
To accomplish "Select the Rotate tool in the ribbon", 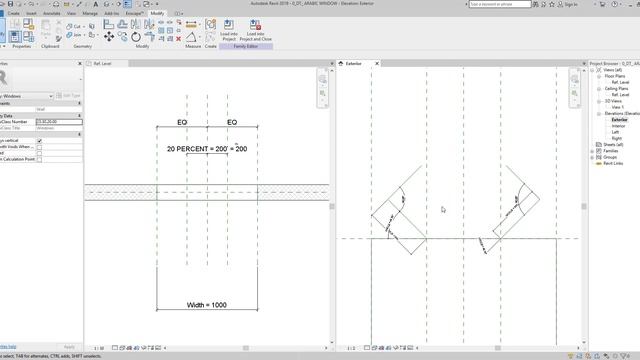I will pos(136,37).
